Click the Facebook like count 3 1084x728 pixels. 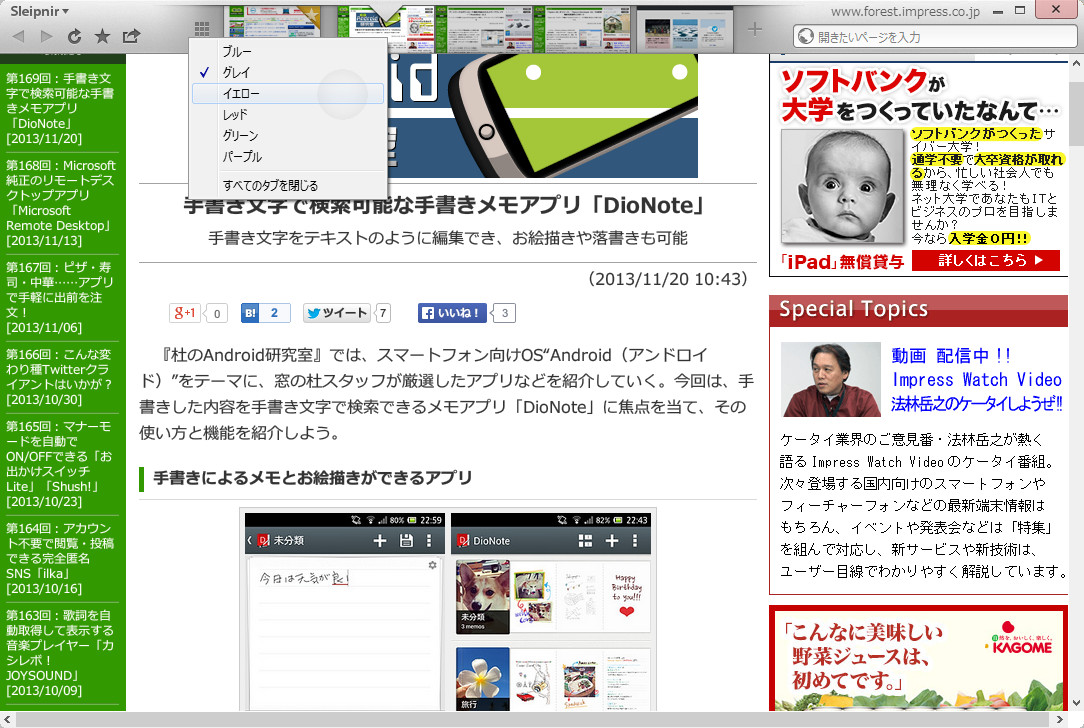click(504, 313)
